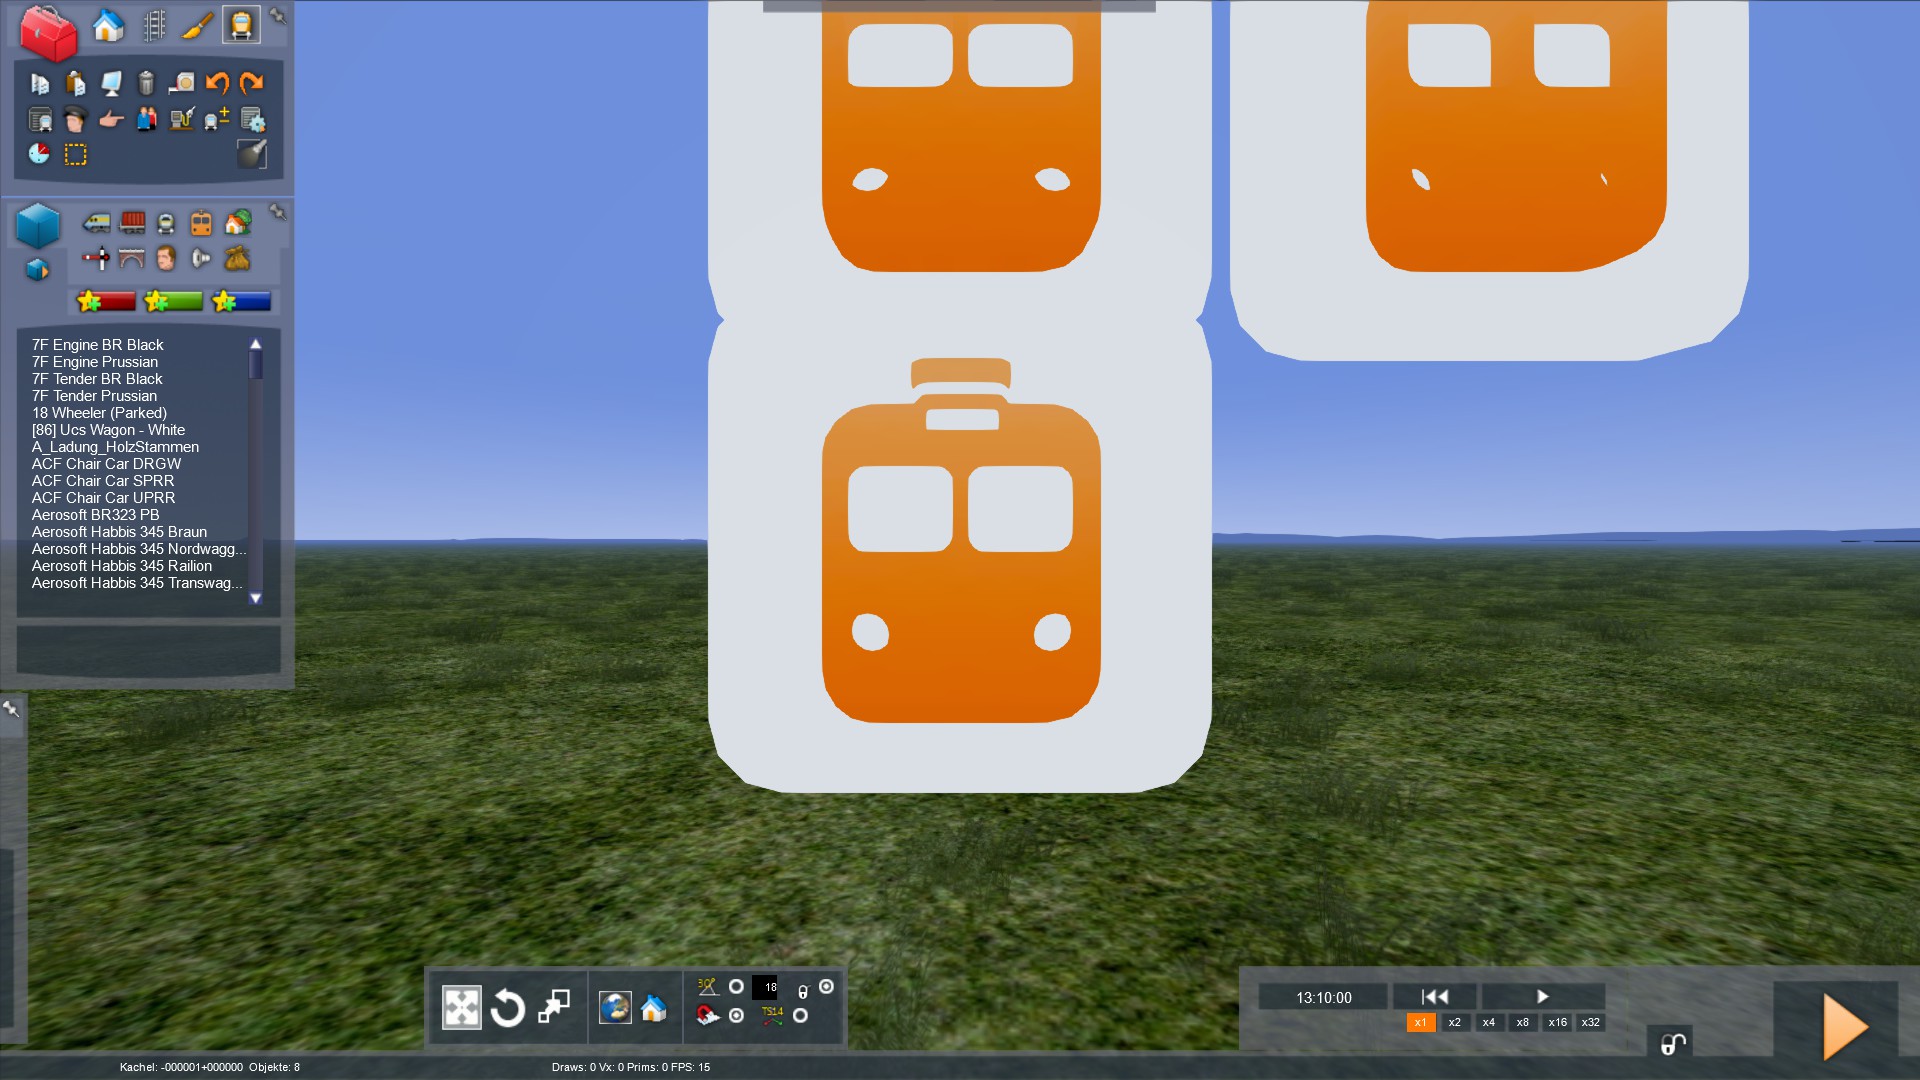Toggle the TS14 track option radio button

tap(800, 1016)
